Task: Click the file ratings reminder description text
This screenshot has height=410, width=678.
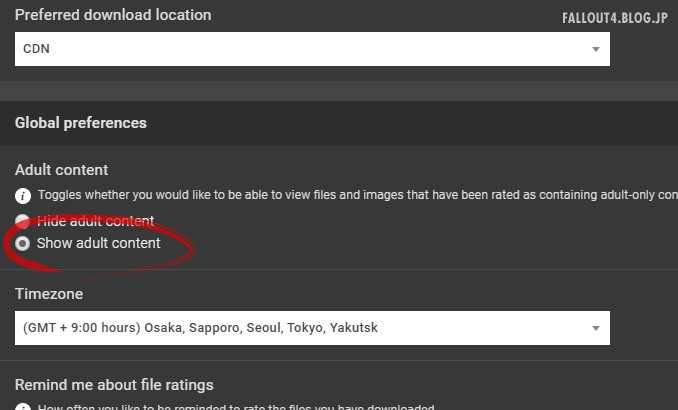Action: [236, 407]
